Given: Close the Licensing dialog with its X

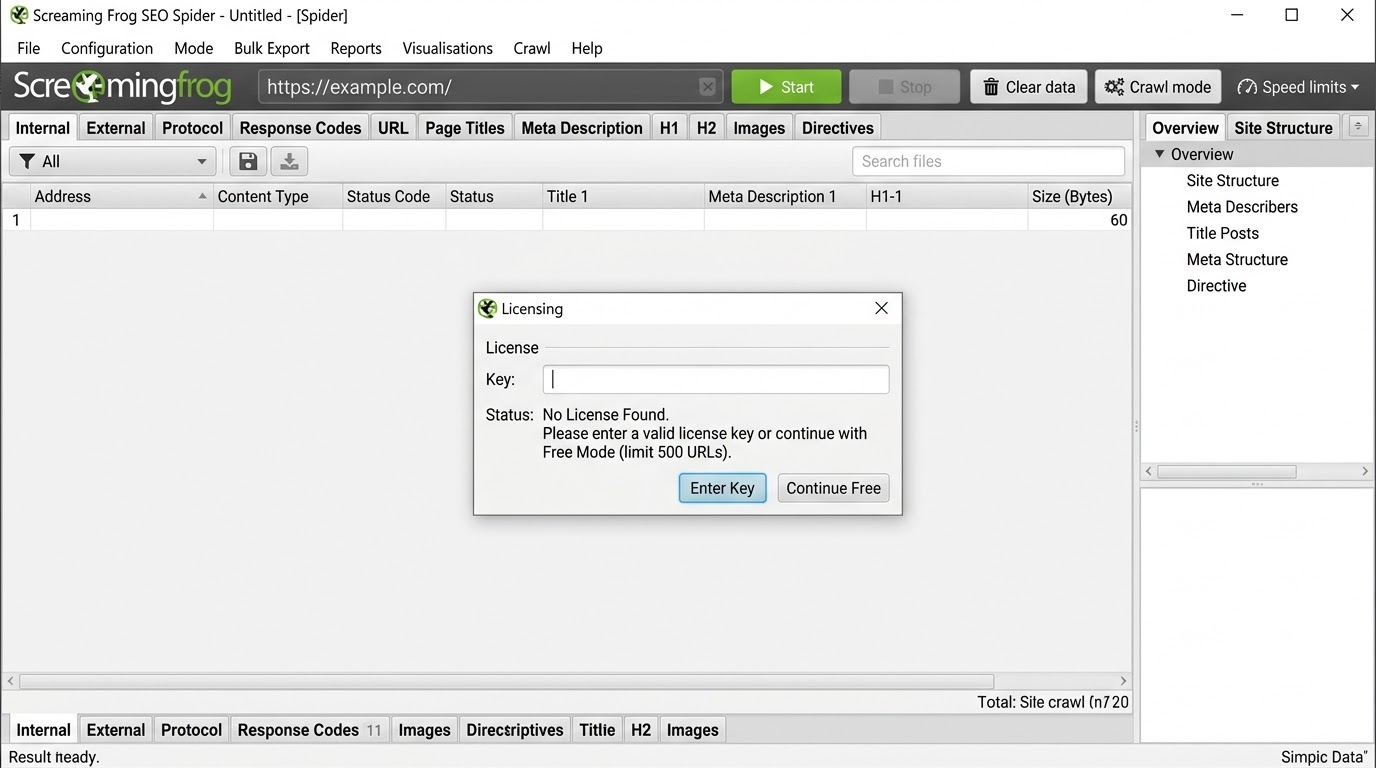Looking at the screenshot, I should [881, 308].
